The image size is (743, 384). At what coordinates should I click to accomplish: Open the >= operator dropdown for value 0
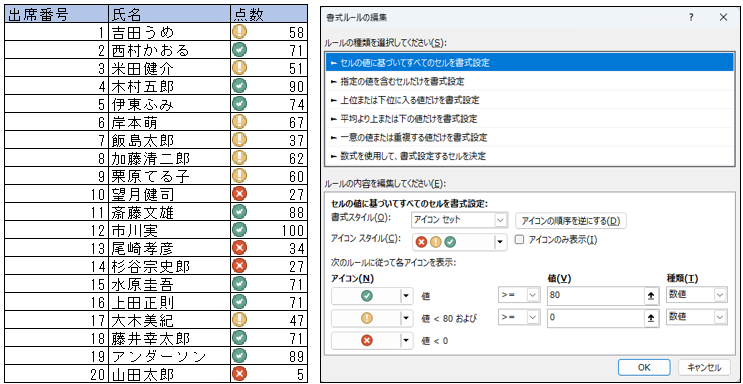(519, 318)
